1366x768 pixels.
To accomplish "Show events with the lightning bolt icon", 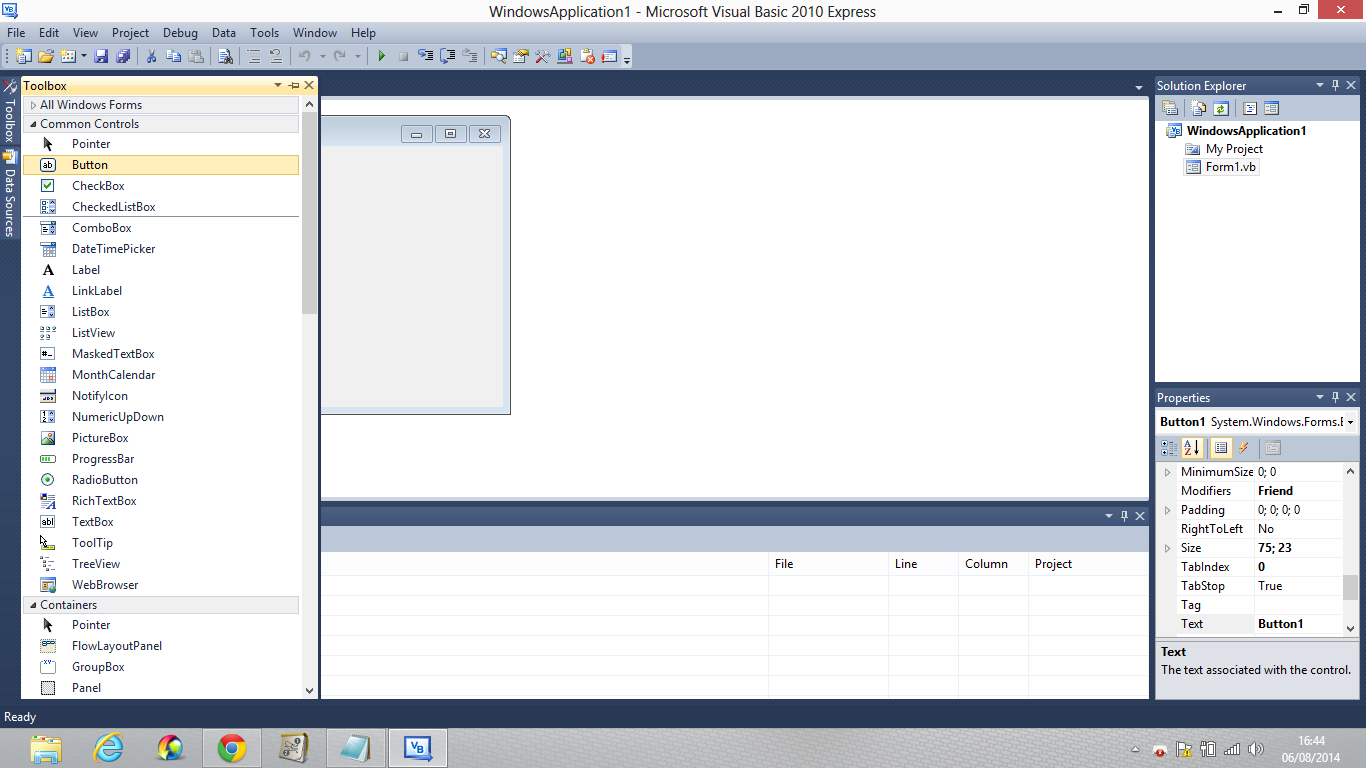I will click(x=1244, y=448).
